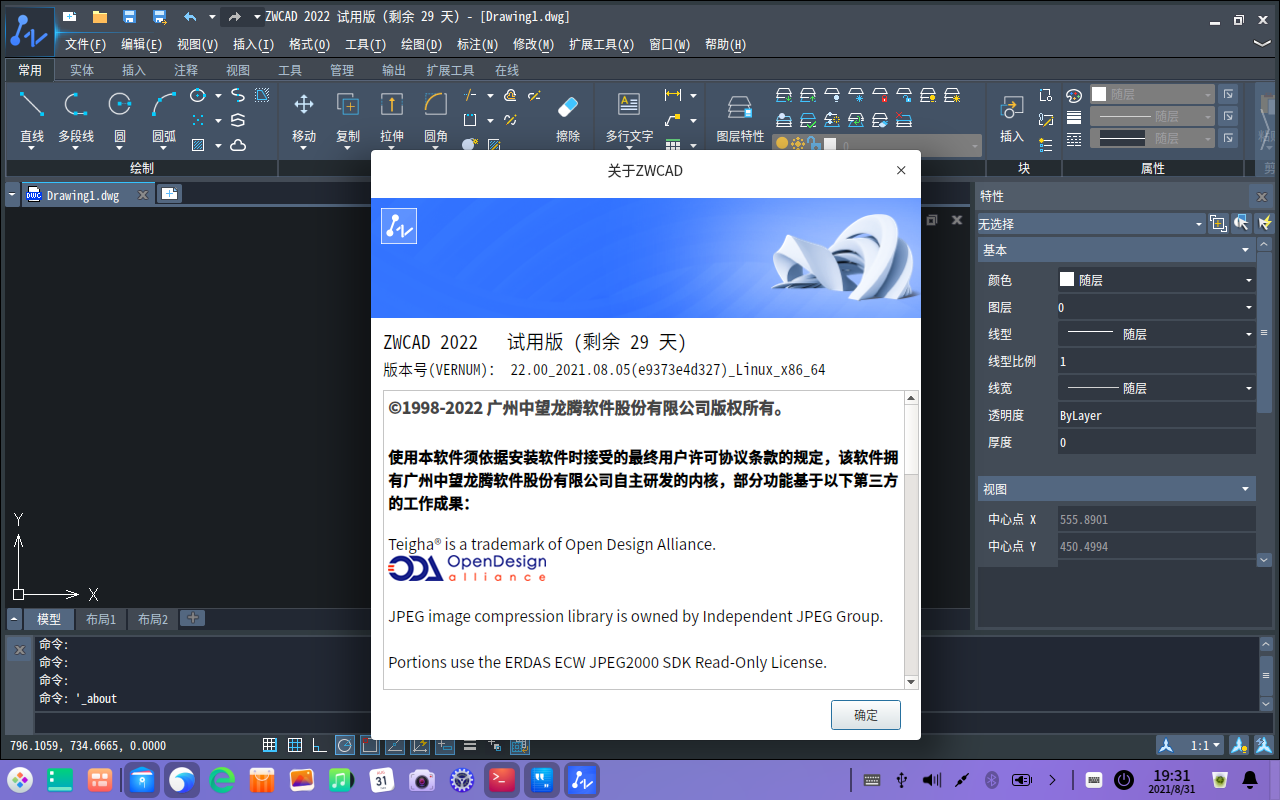
Task: Select the Move (移动) tool
Action: pyautogui.click(x=304, y=118)
